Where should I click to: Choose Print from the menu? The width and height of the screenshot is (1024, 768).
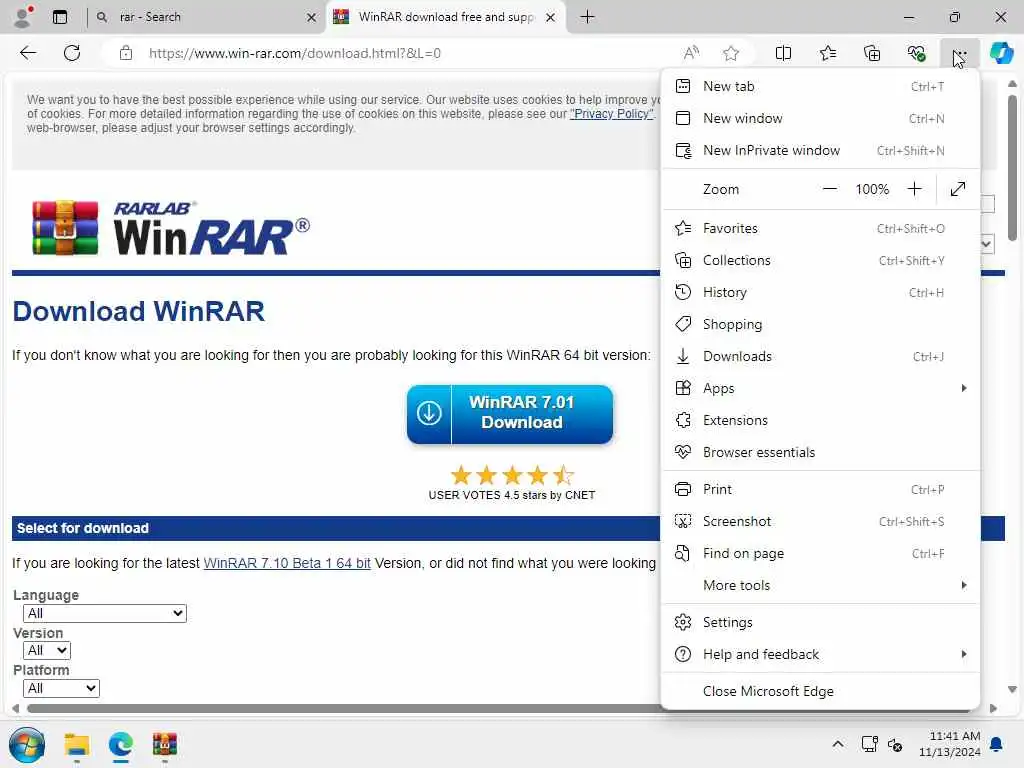click(x=820, y=490)
